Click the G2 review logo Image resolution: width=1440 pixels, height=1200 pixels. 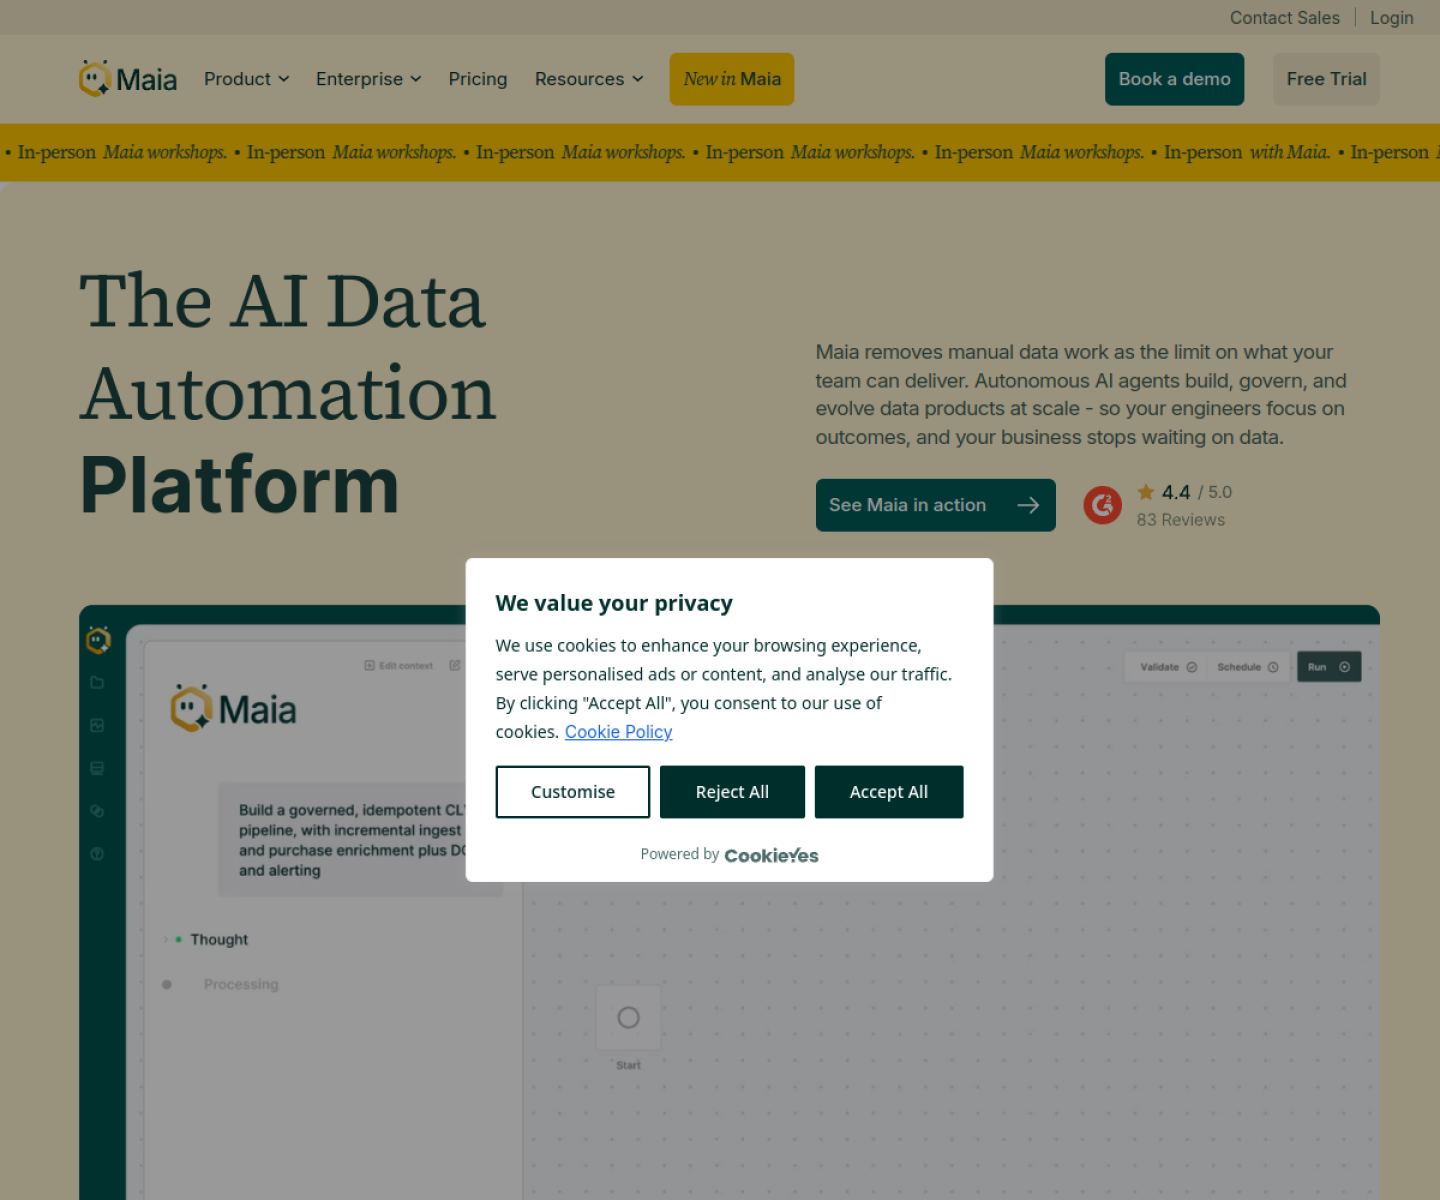coord(1103,505)
